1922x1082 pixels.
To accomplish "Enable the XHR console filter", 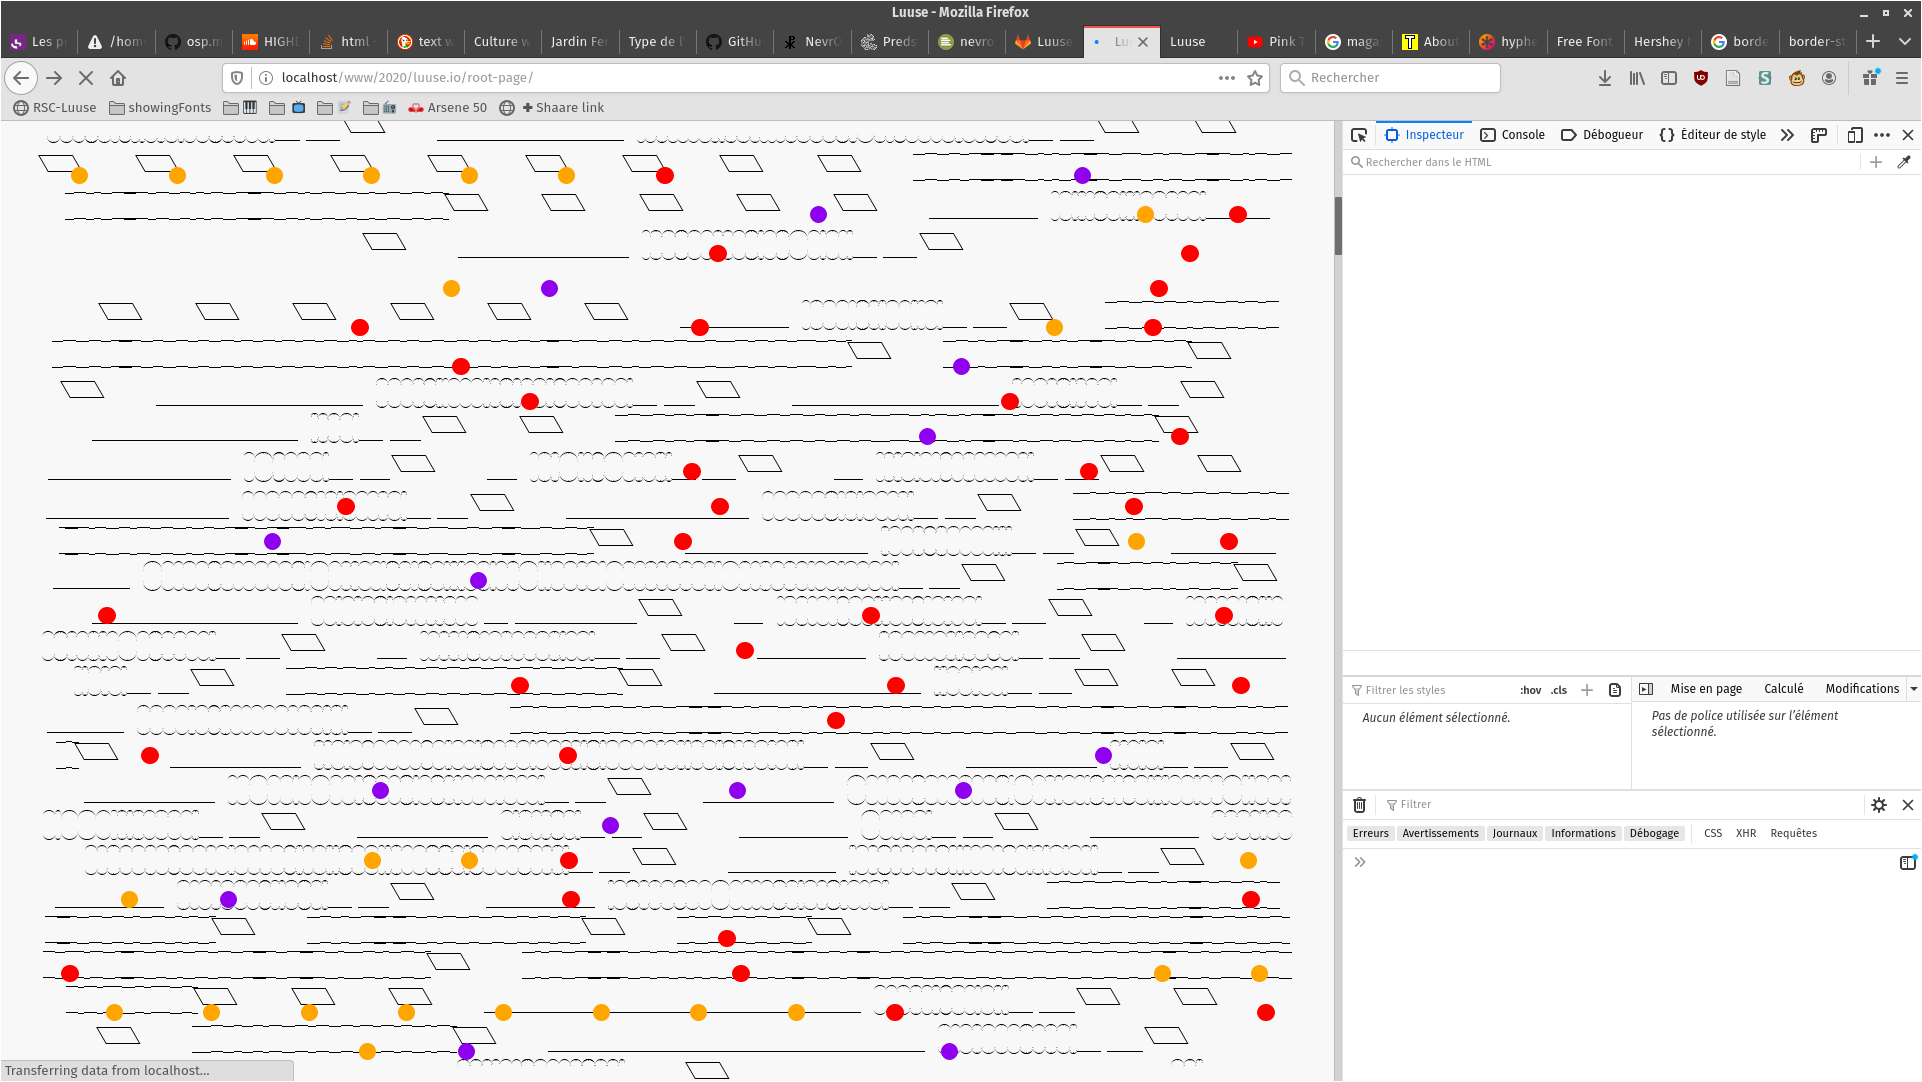I will (x=1746, y=833).
